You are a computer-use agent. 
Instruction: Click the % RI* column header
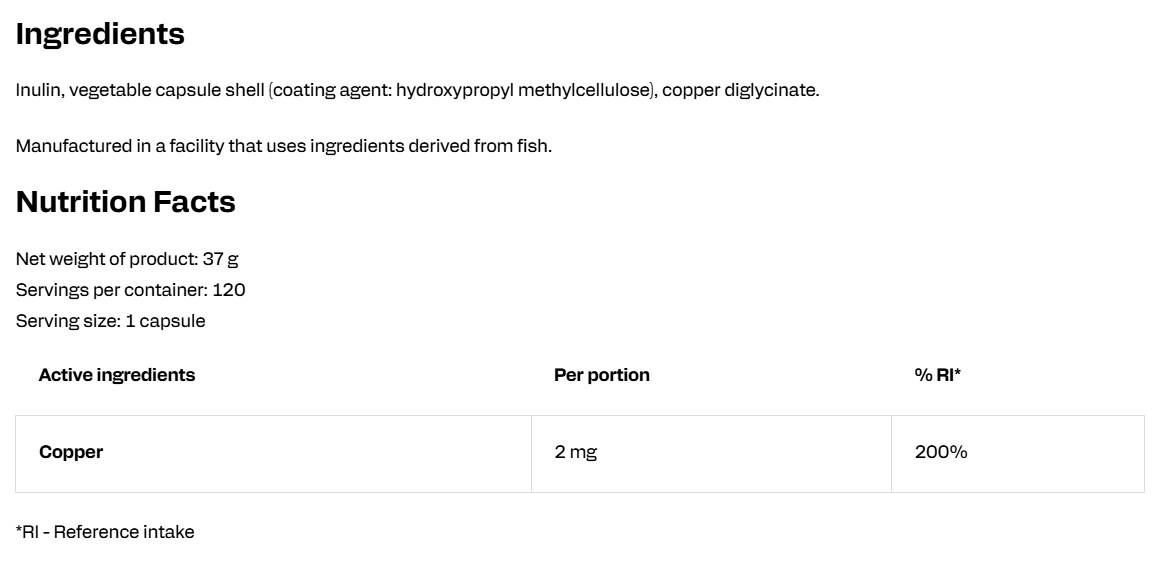[937, 375]
